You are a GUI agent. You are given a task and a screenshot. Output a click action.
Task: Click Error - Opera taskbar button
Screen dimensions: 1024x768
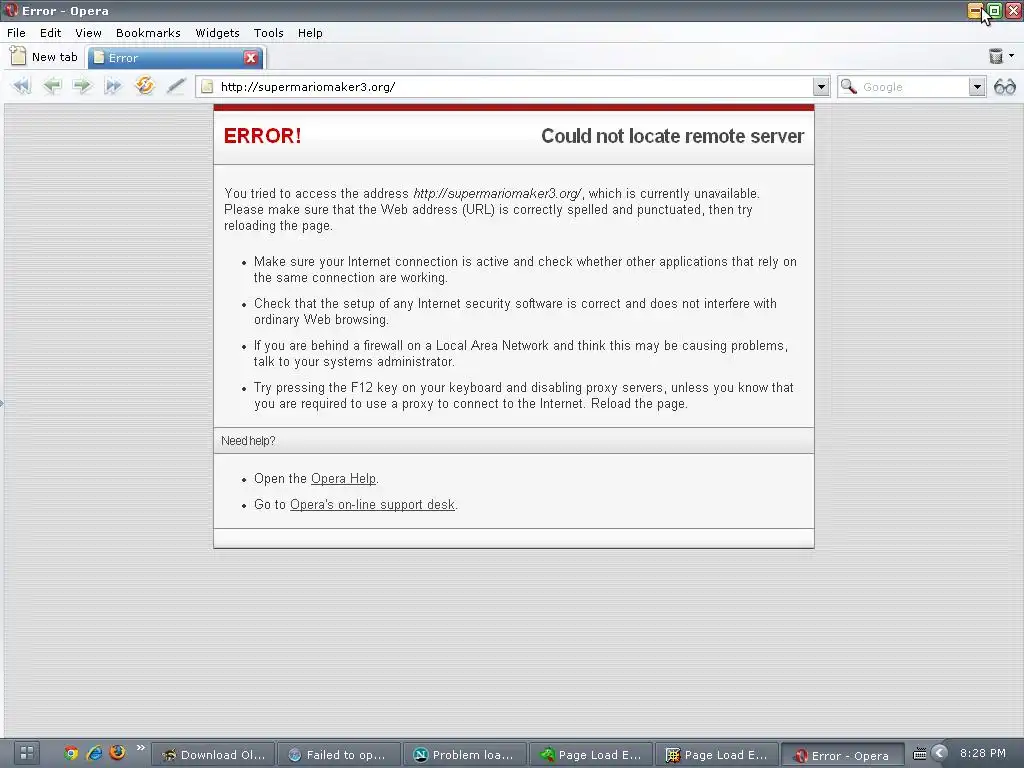(843, 756)
